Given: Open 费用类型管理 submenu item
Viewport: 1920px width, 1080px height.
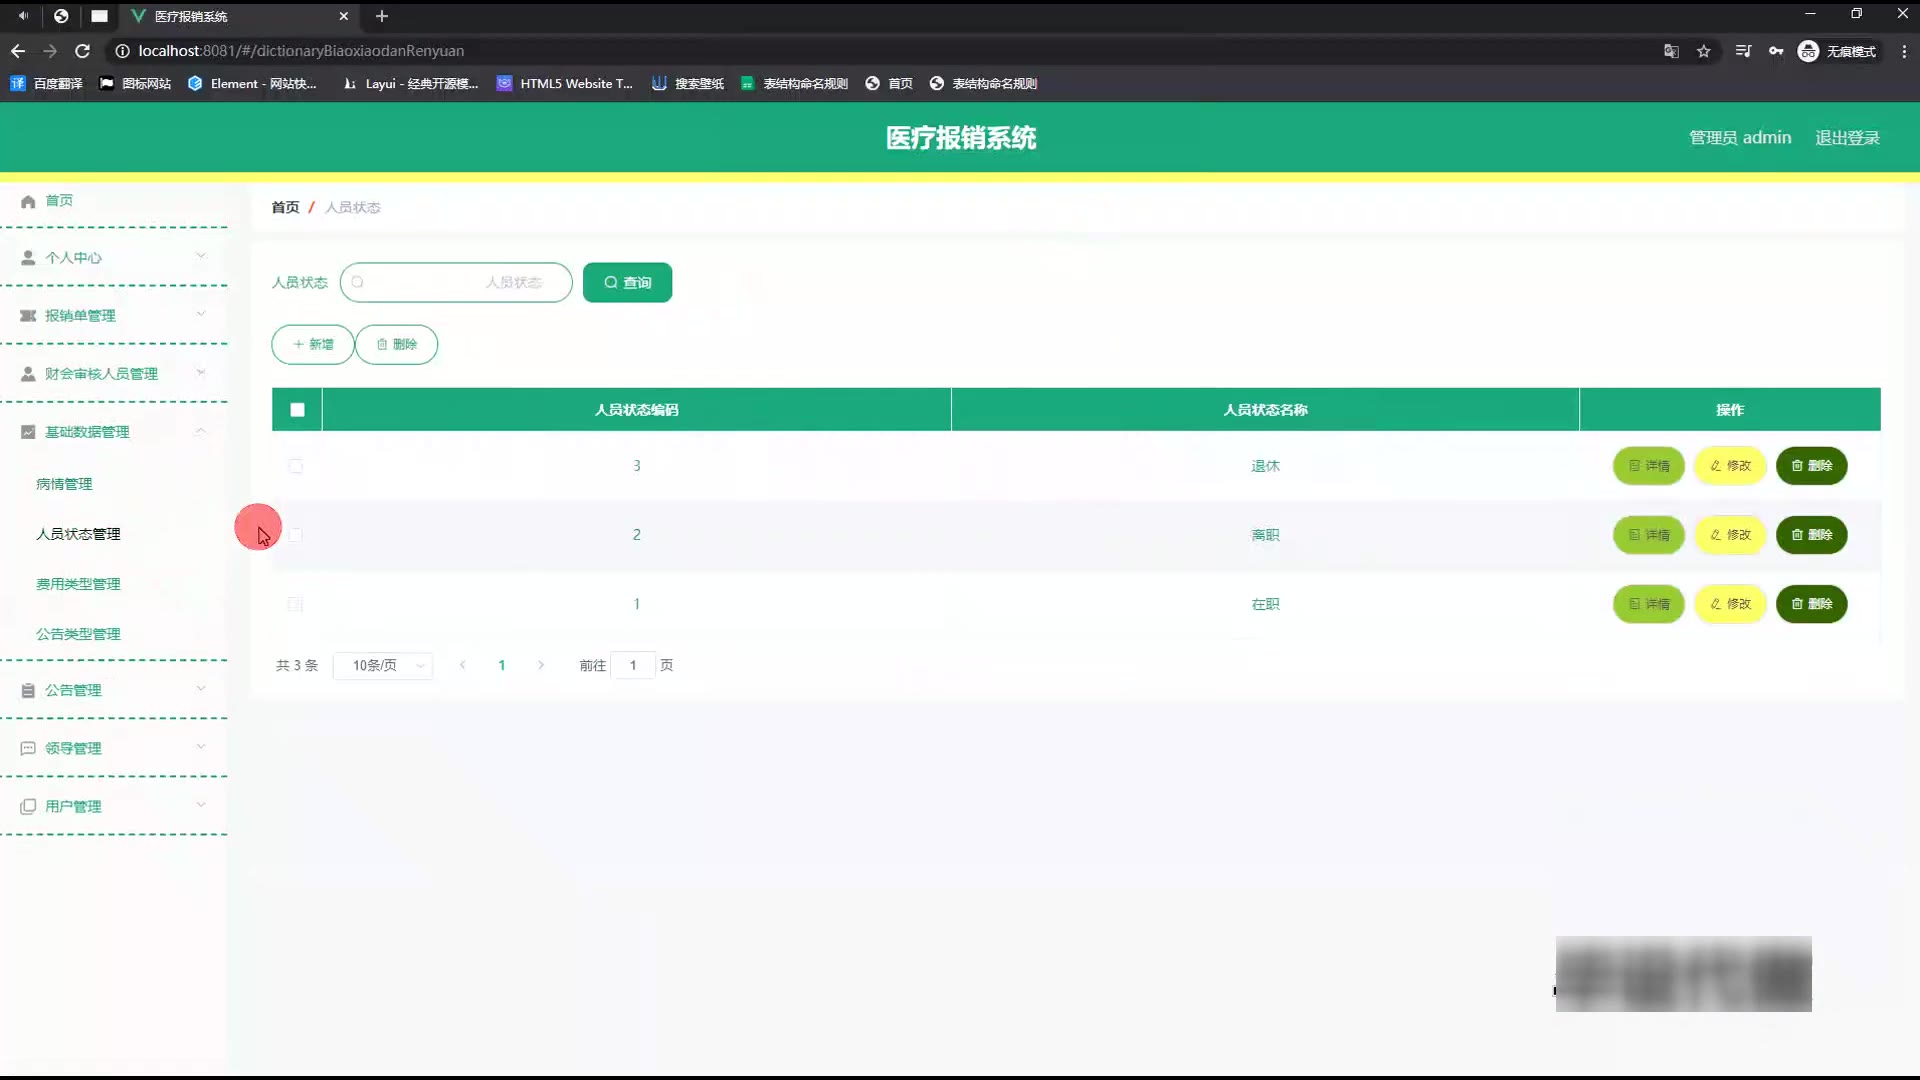Looking at the screenshot, I should pyautogui.click(x=78, y=584).
